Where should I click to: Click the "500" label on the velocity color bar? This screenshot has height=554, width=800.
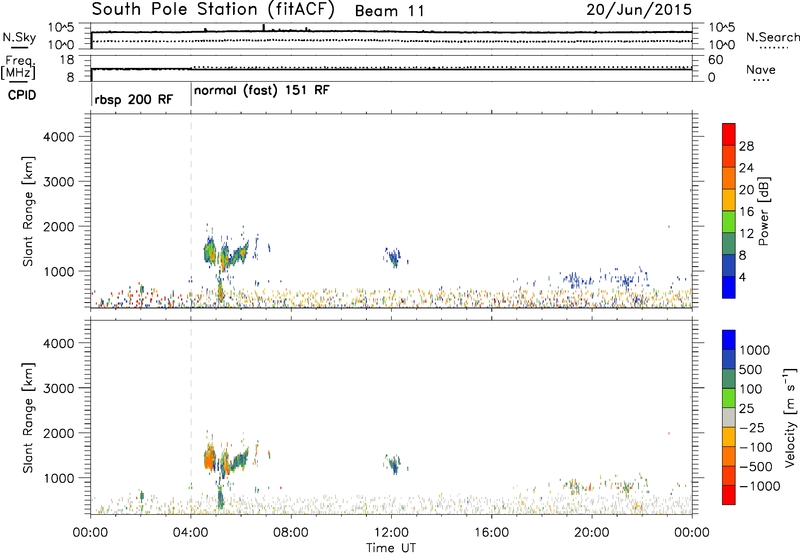[x=751, y=370]
